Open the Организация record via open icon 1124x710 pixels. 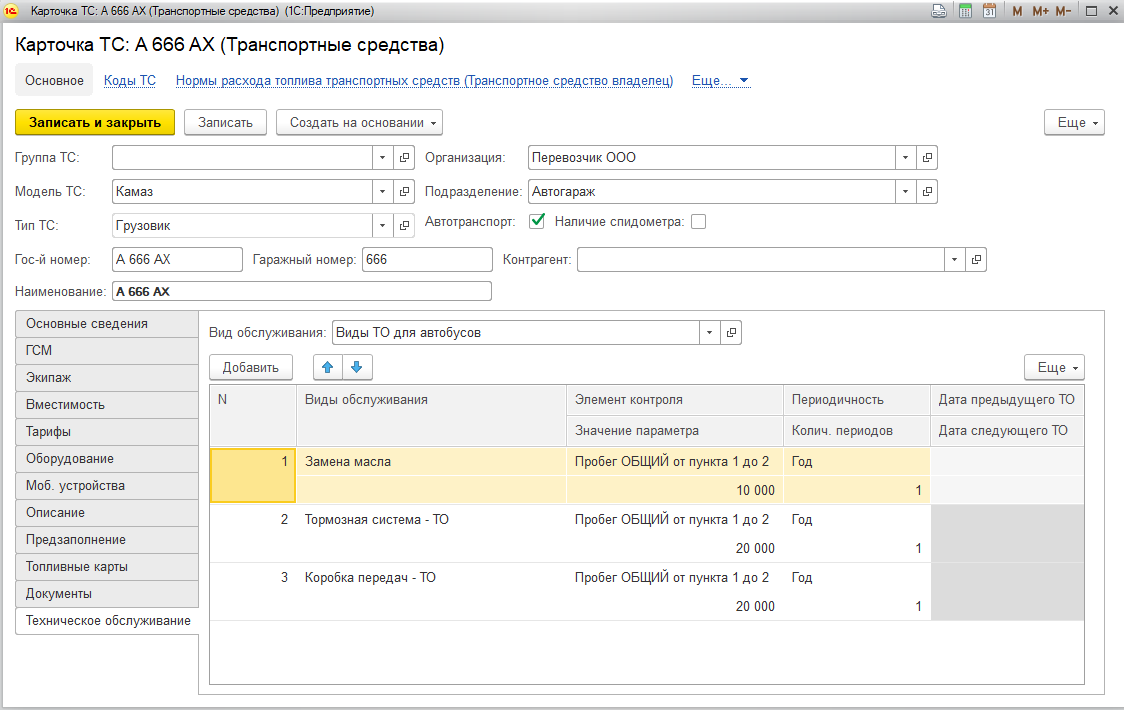pos(927,158)
